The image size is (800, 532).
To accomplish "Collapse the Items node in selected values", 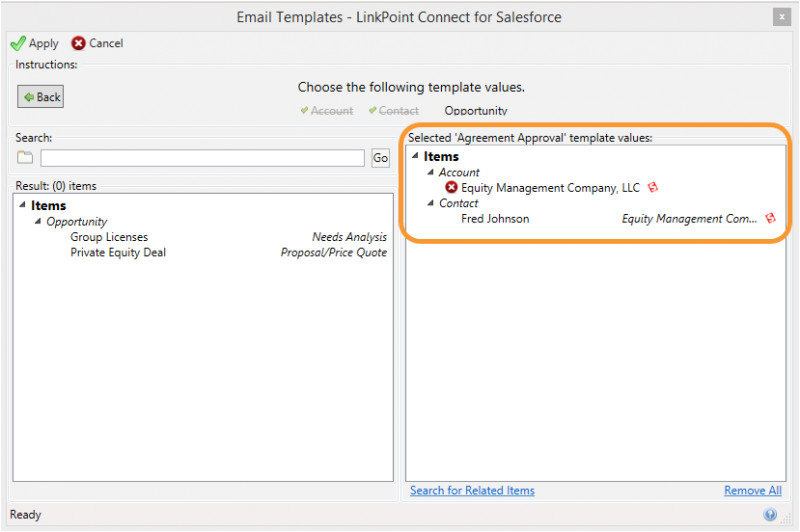I will (x=415, y=156).
